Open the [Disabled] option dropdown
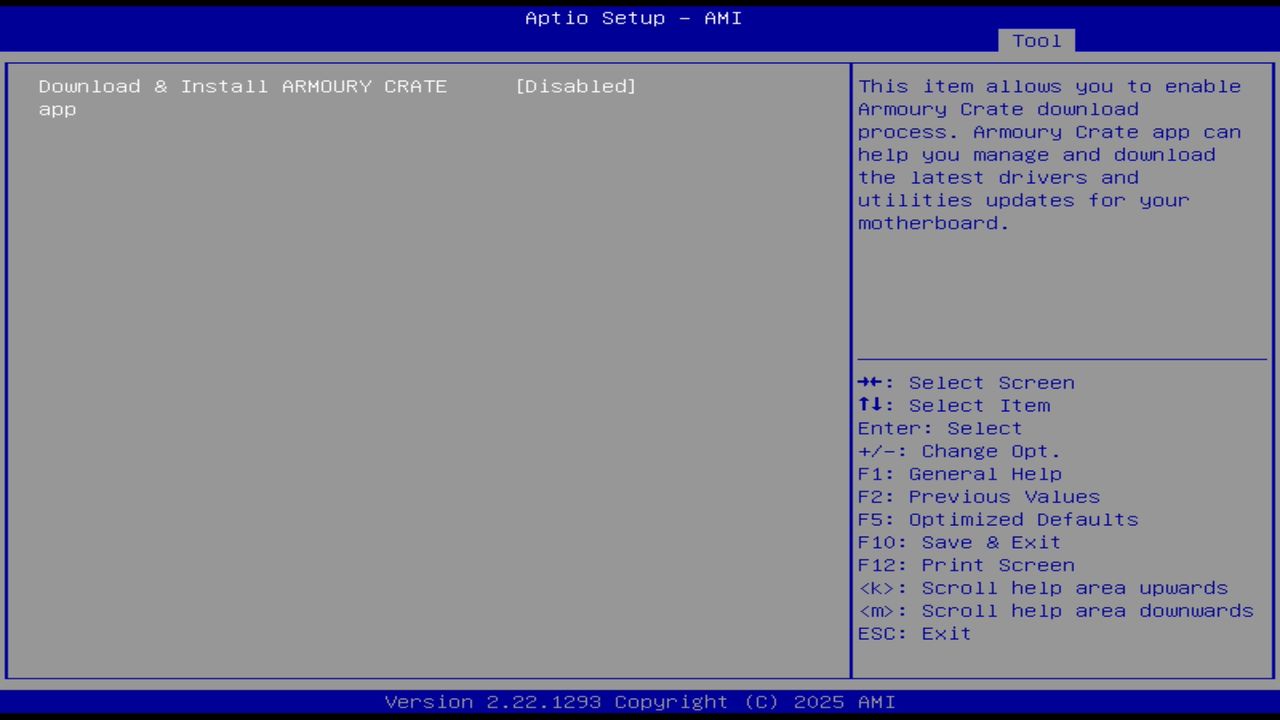The image size is (1280, 720). [576, 86]
